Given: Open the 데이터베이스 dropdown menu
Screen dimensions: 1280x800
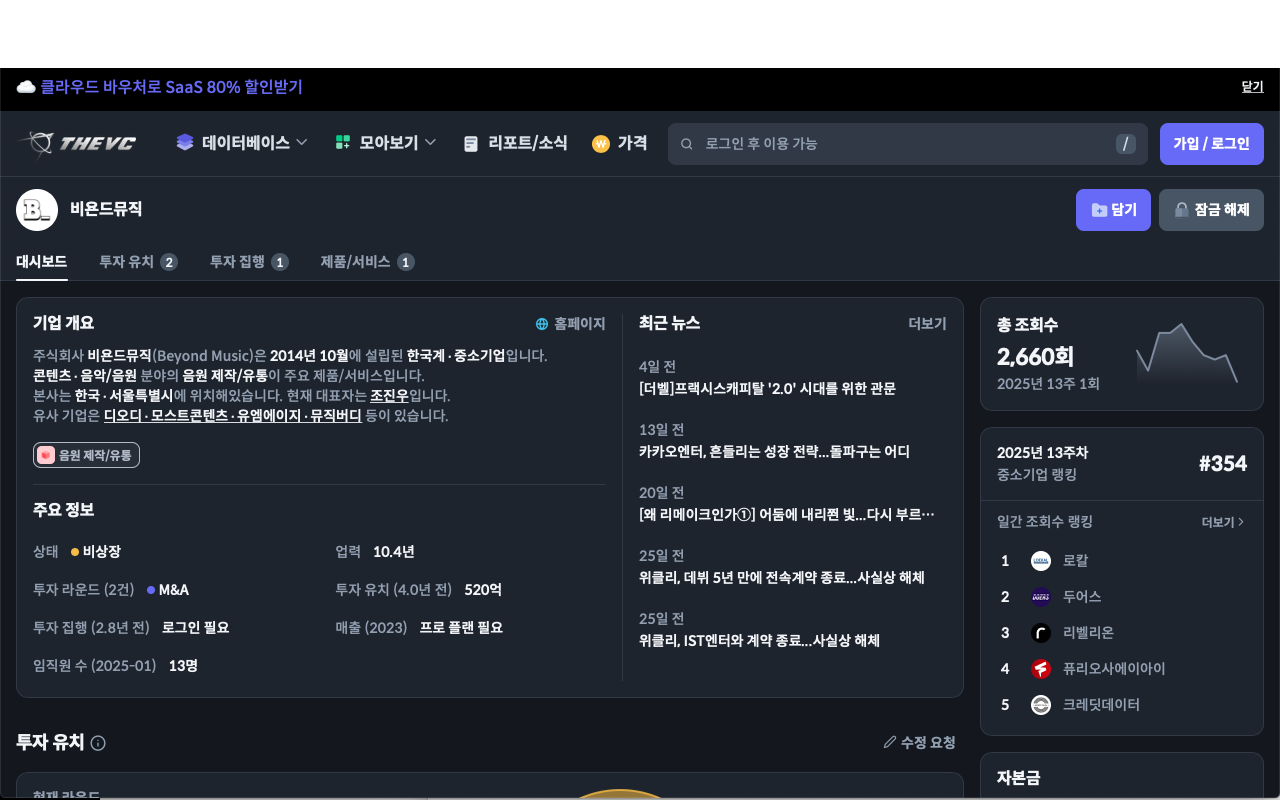Looking at the screenshot, I should click(242, 143).
